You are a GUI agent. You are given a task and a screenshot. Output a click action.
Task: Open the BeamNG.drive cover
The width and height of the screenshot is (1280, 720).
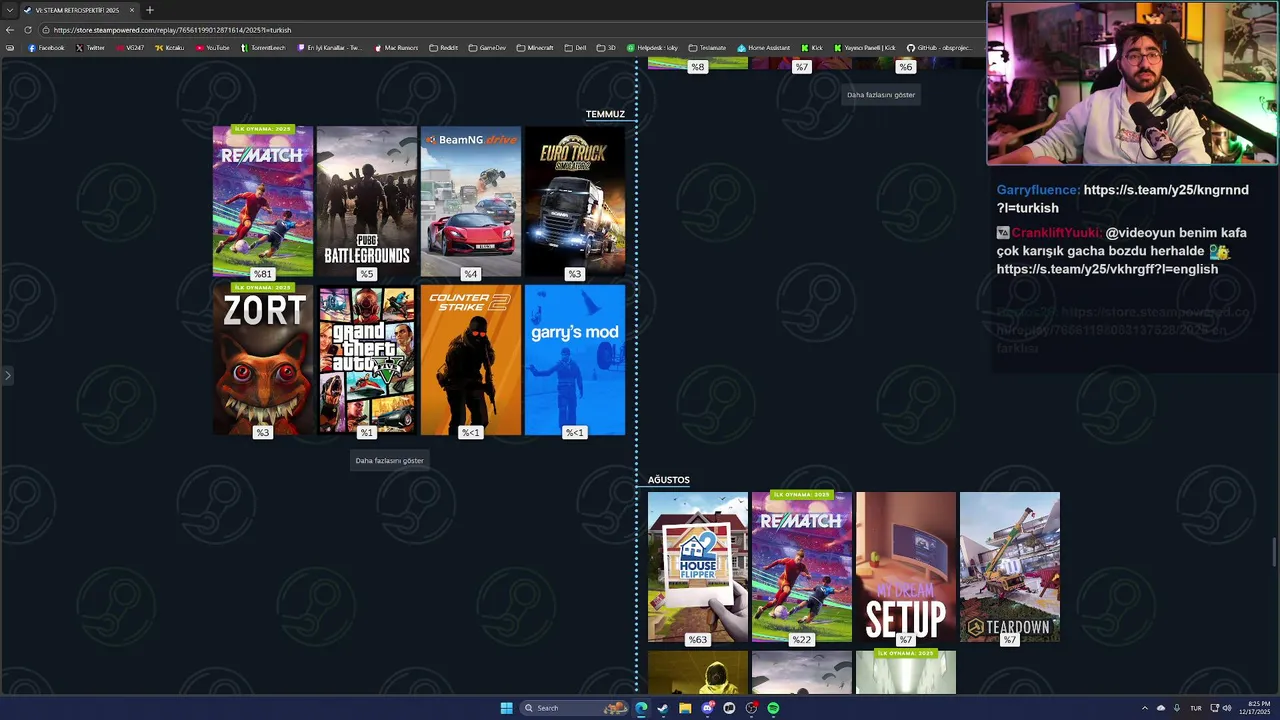[471, 201]
